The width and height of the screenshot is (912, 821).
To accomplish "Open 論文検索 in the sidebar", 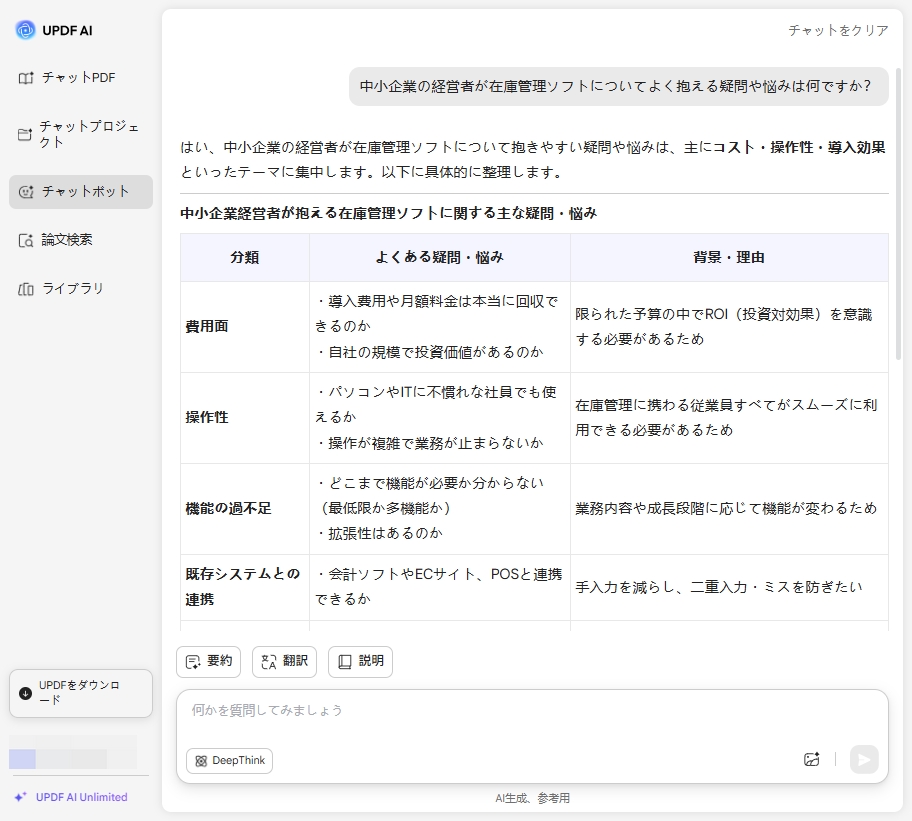I will pos(81,240).
